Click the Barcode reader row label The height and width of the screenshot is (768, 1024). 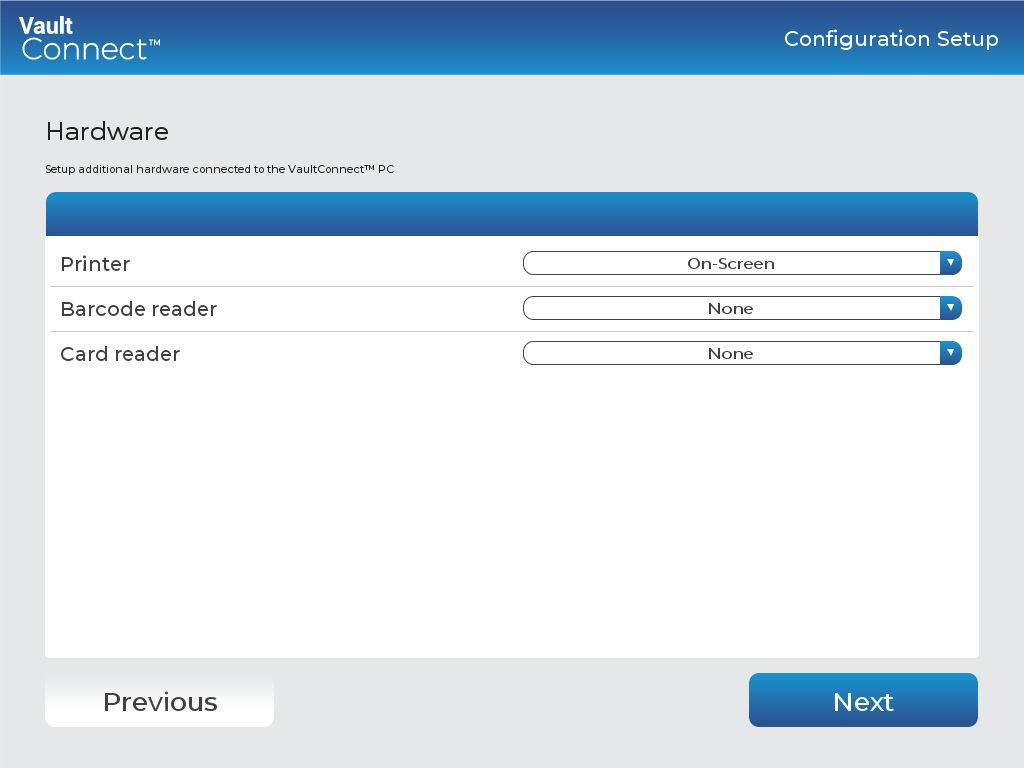pyautogui.click(x=138, y=309)
